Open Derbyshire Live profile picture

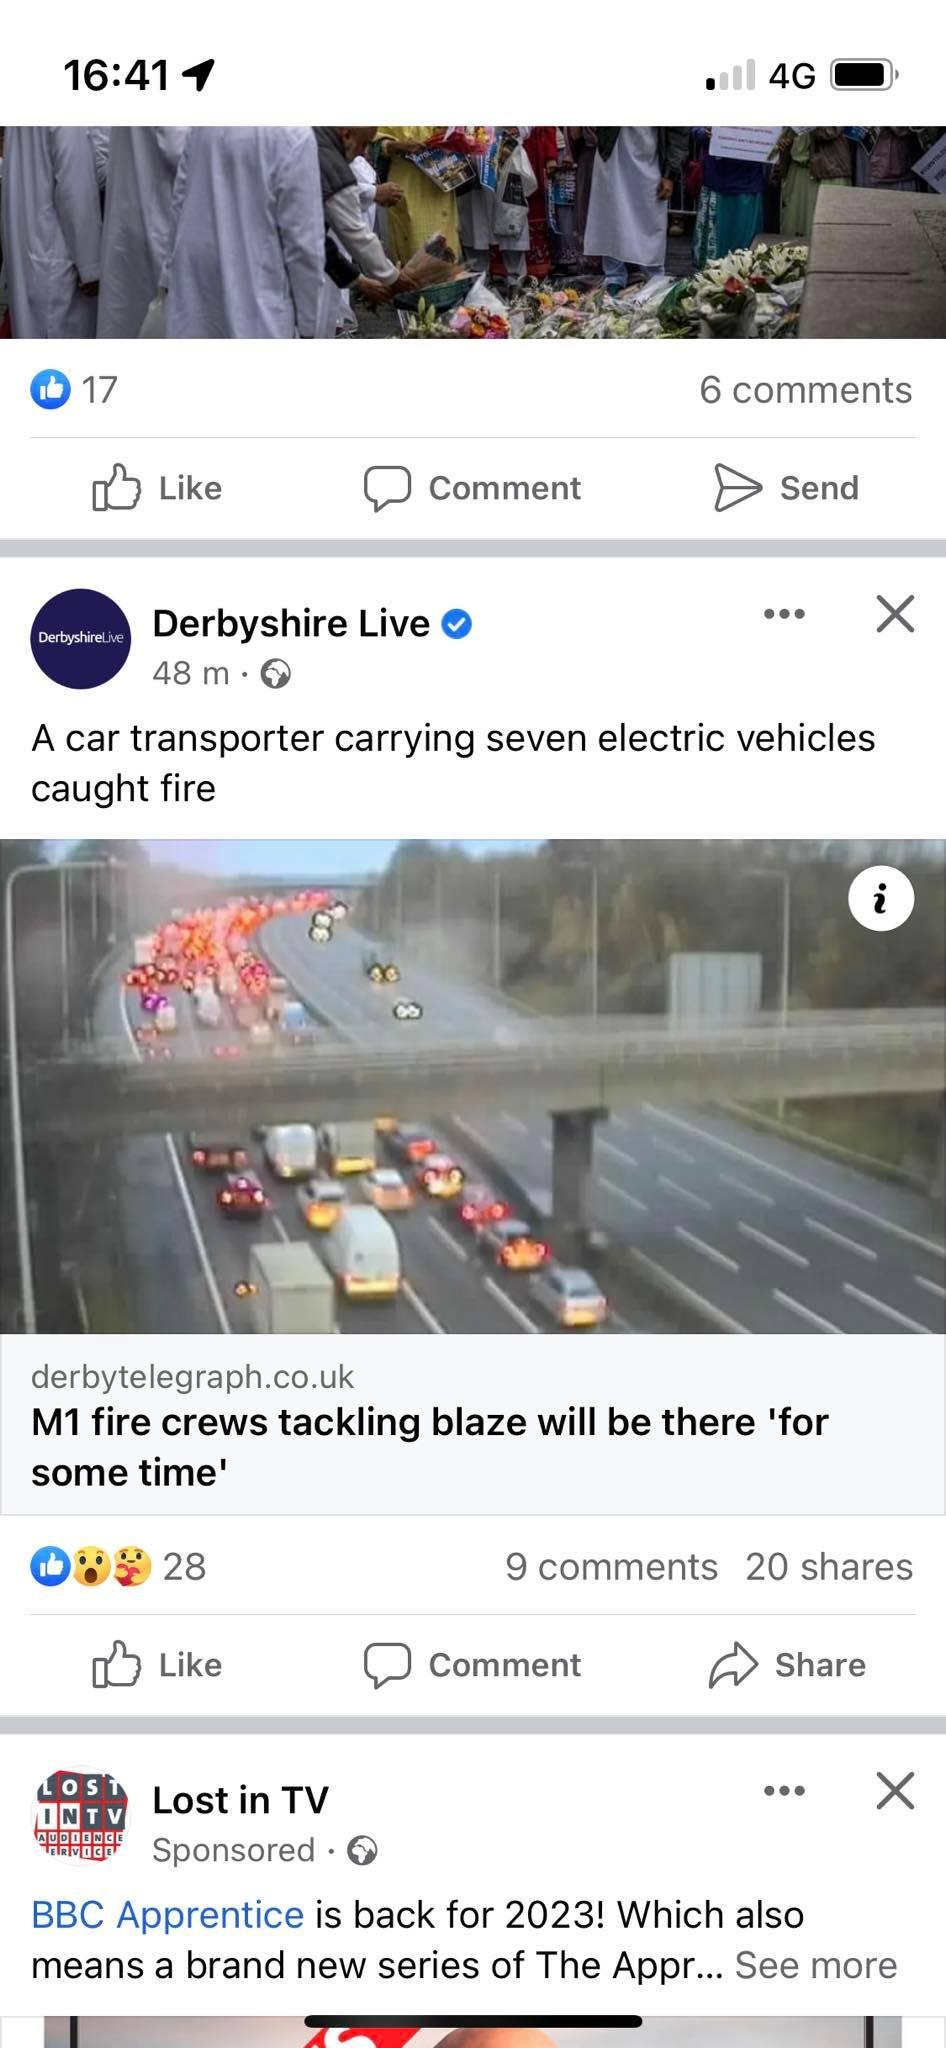pos(80,638)
